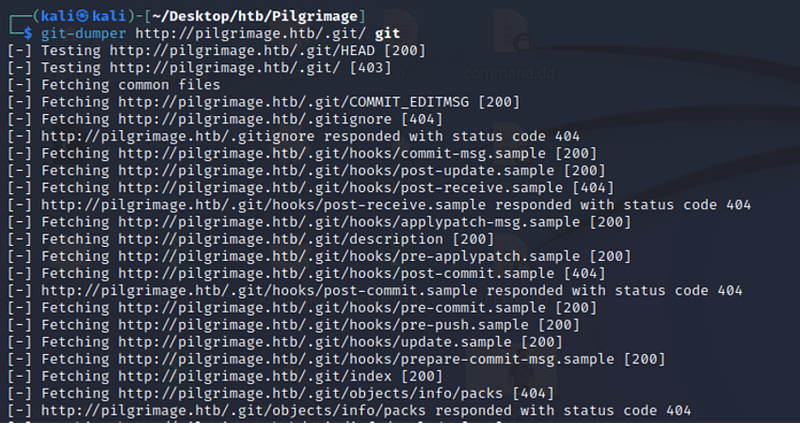This screenshot has width=800, height=424.
Task: Click the pre-push.sample hook URL
Action: [x=323, y=325]
